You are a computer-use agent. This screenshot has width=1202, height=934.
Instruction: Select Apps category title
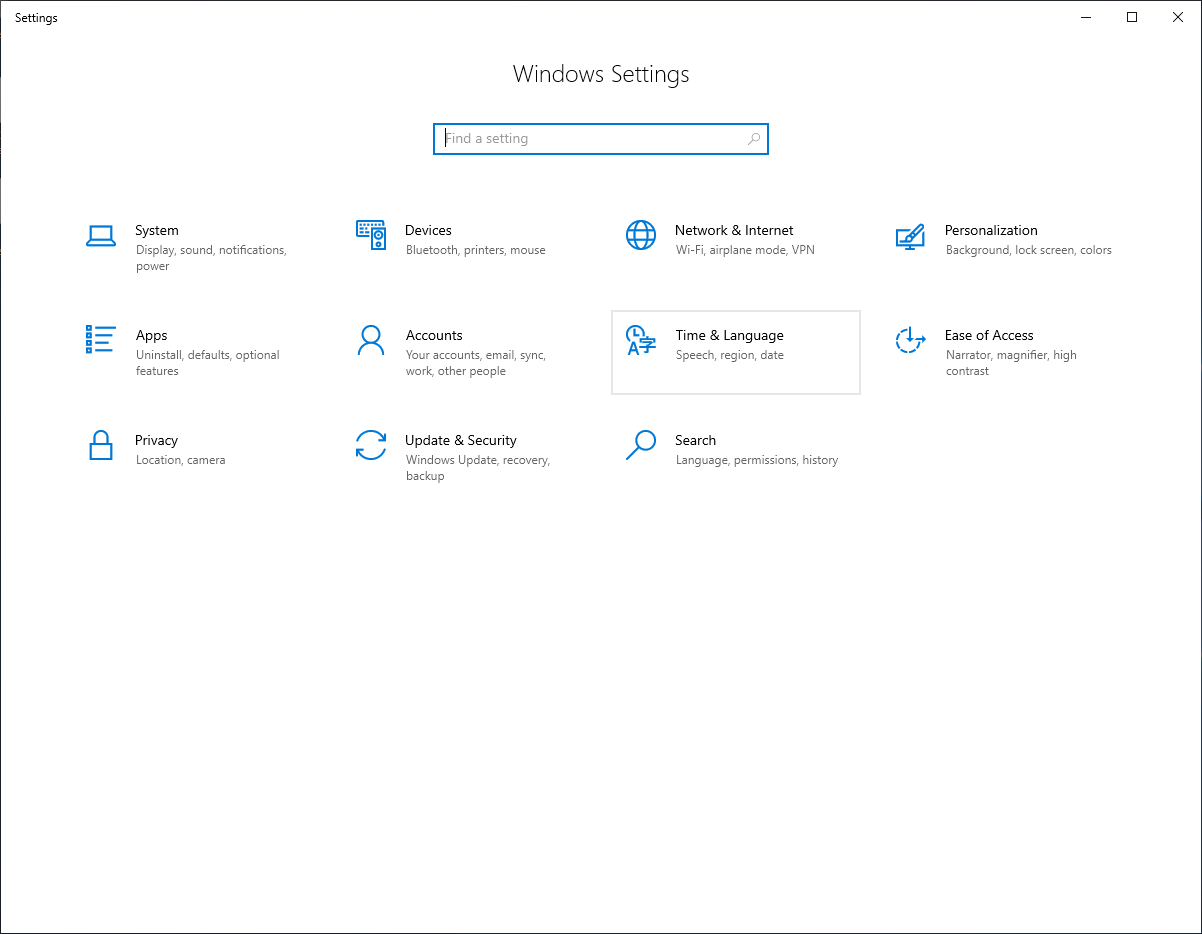(152, 335)
